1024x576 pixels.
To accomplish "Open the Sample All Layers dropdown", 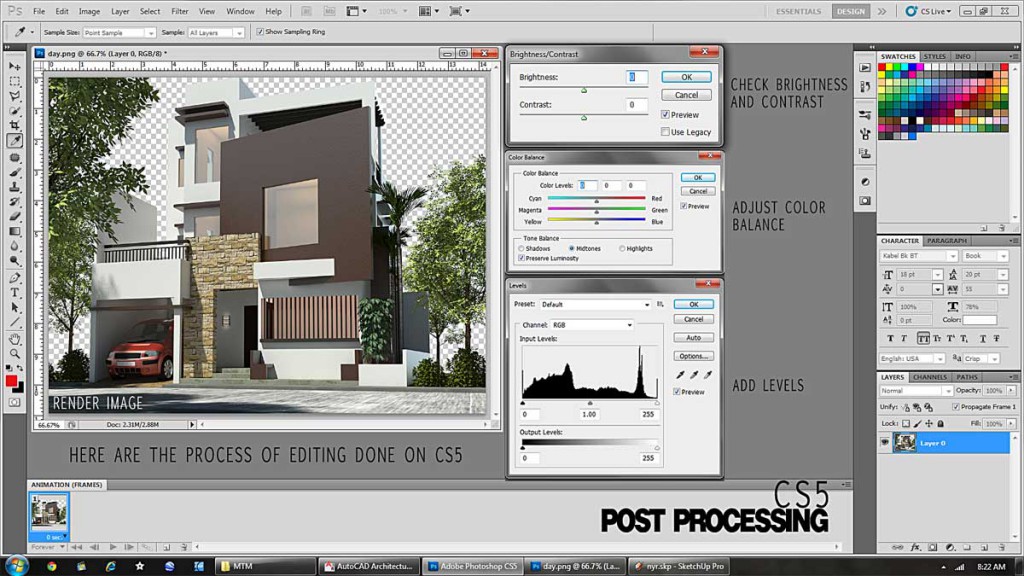I will point(216,32).
